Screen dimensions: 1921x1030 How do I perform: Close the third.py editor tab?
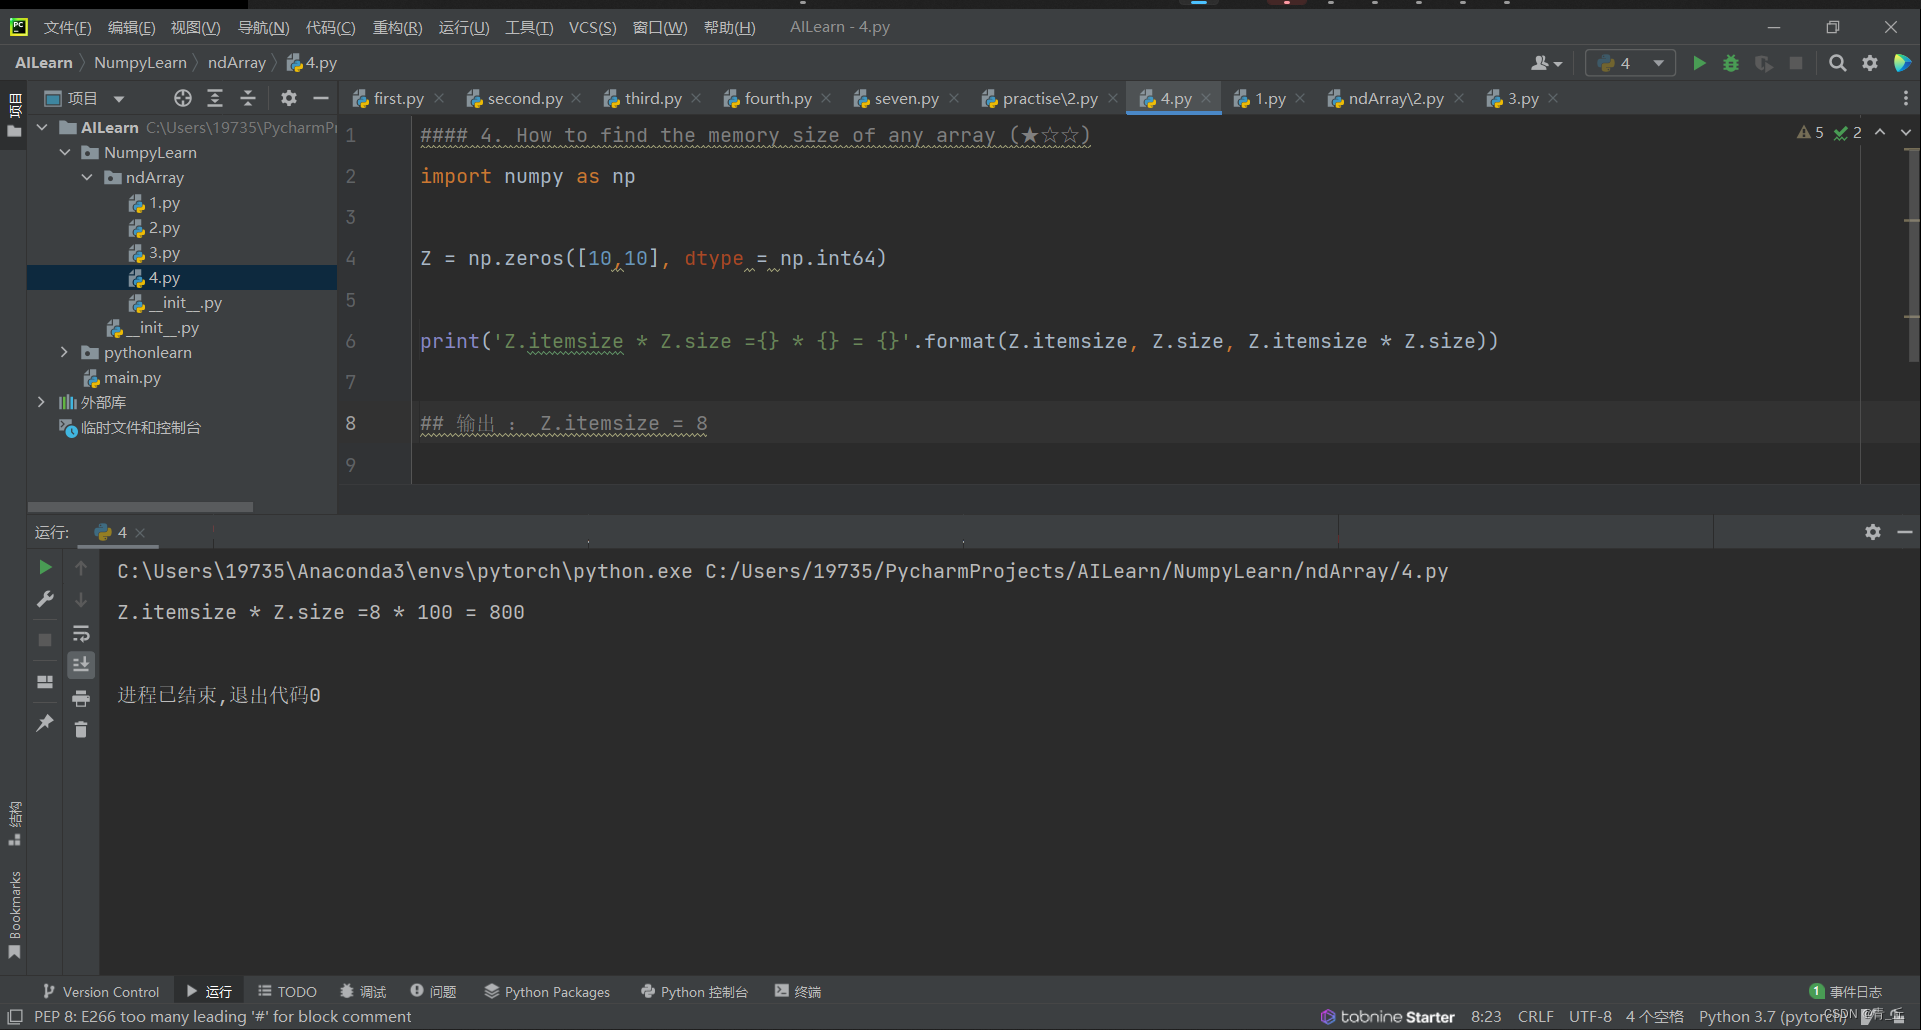[696, 98]
